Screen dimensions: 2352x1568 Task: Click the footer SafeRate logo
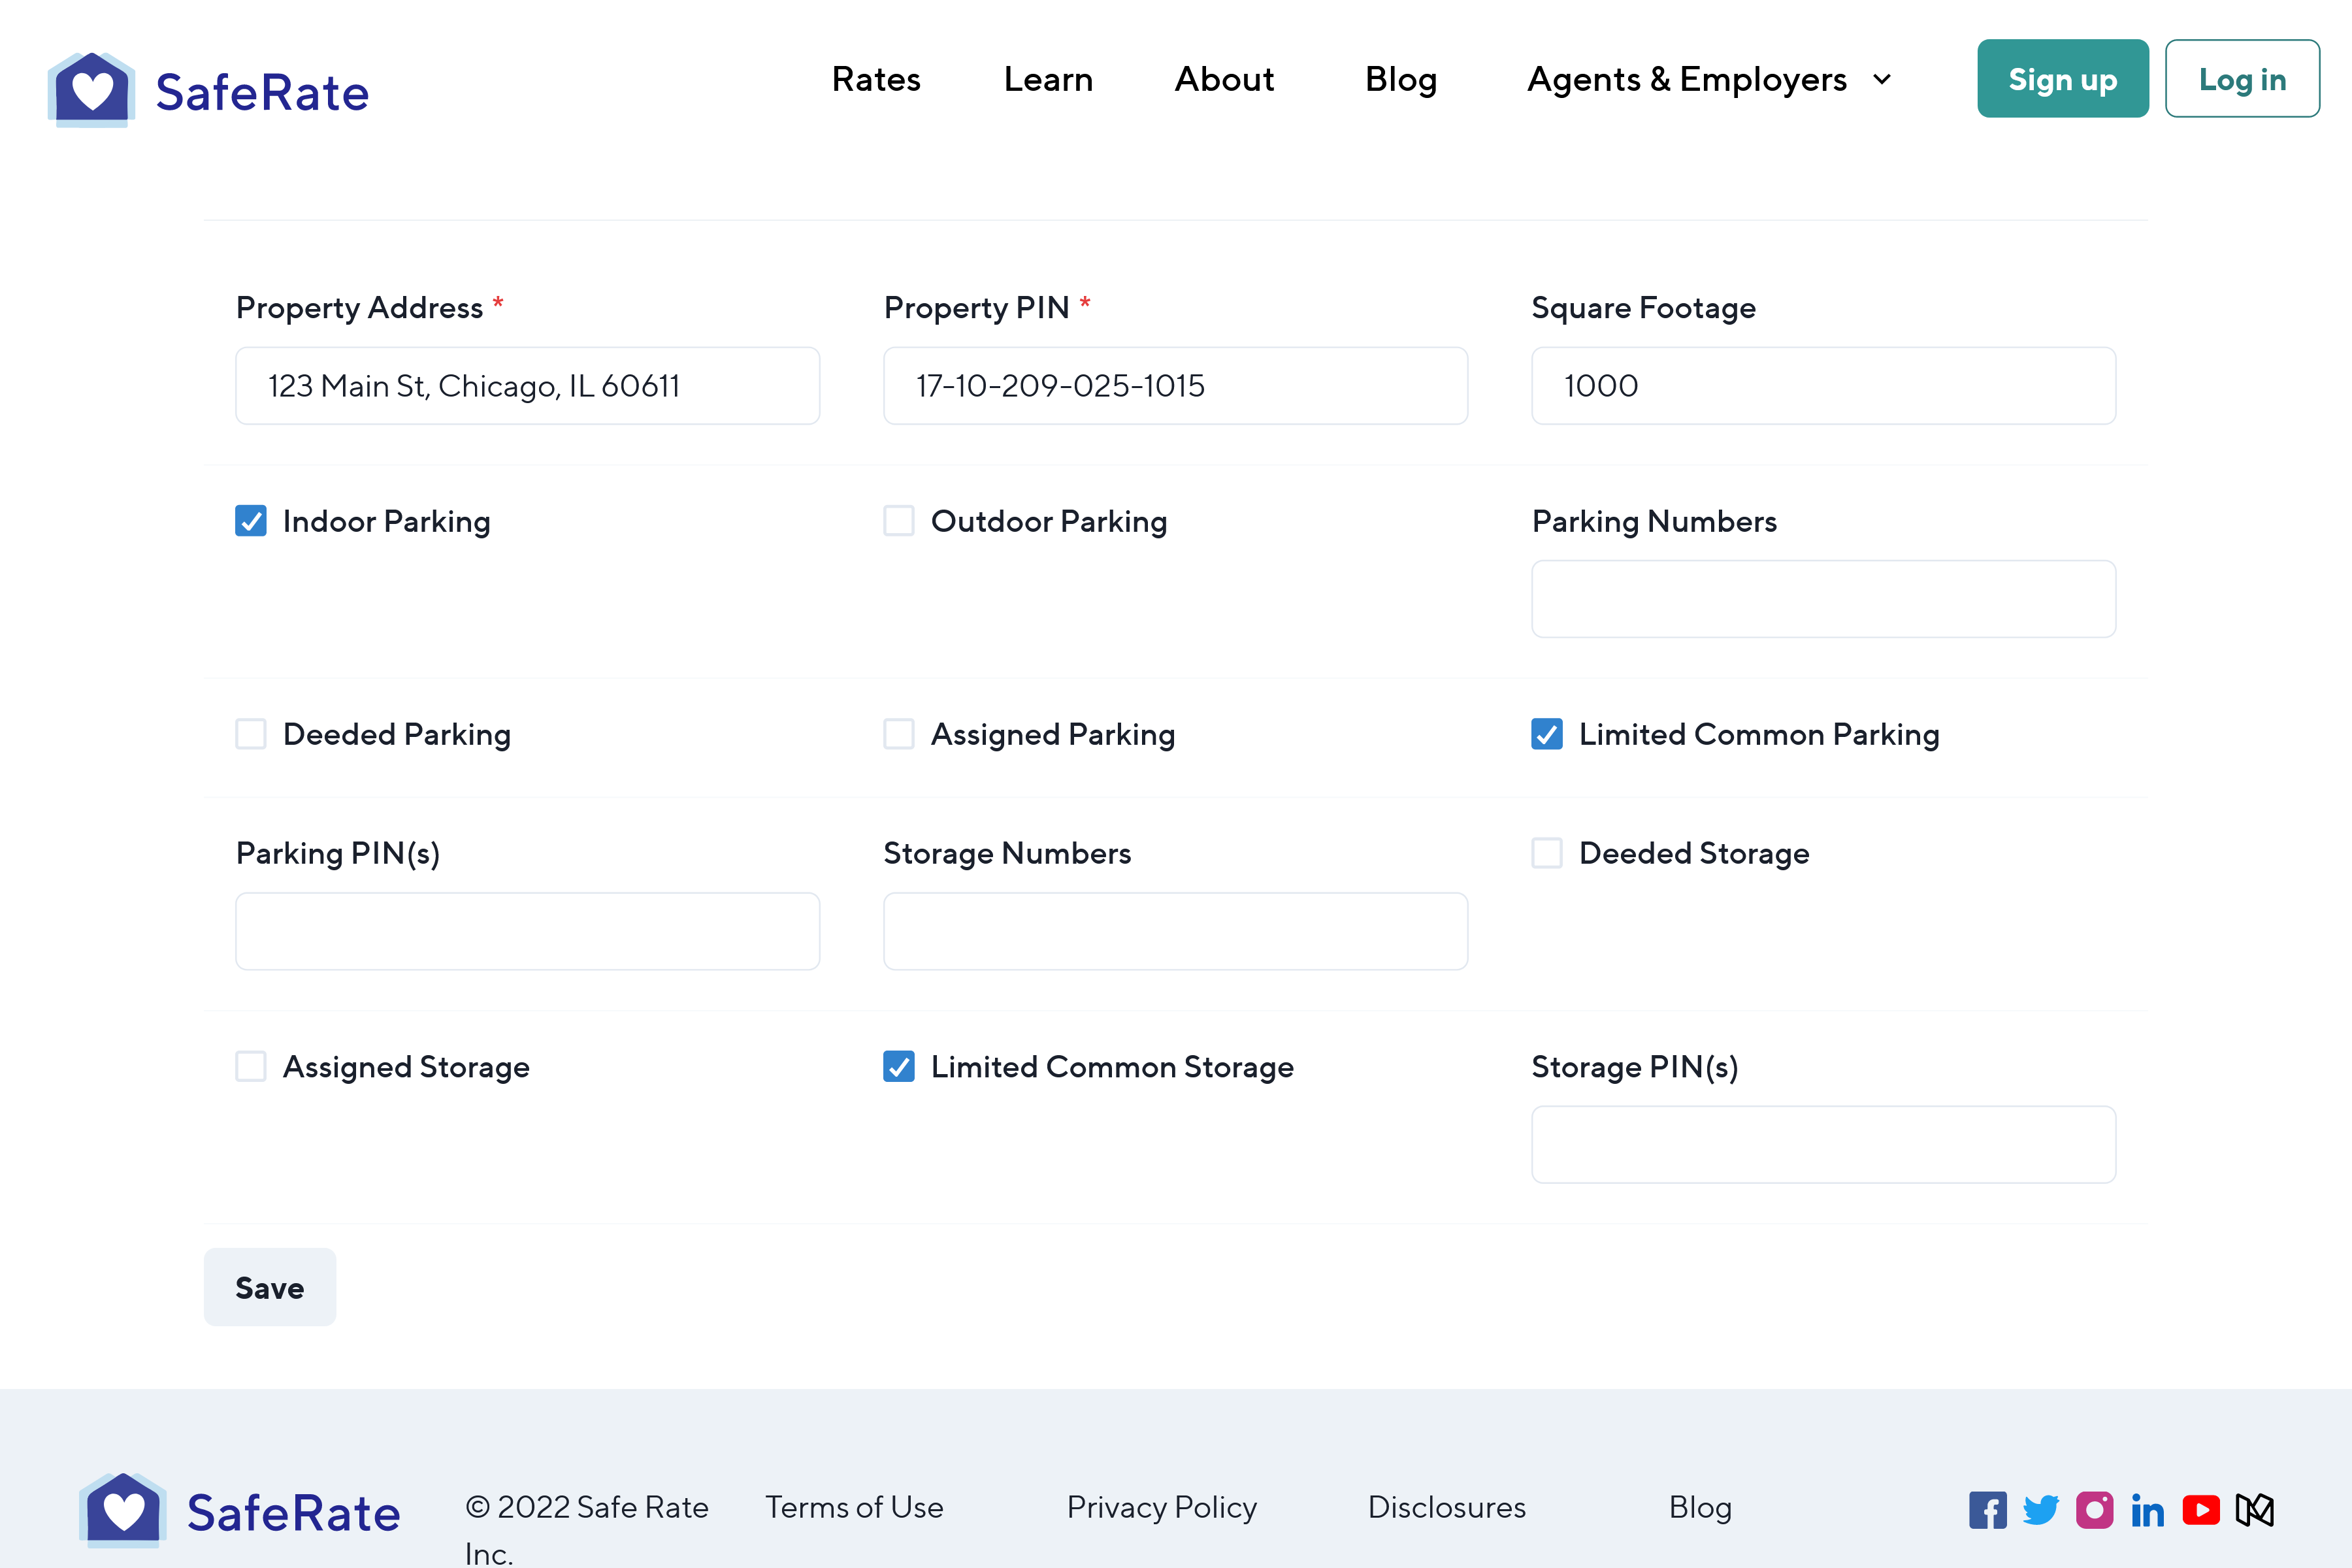(240, 1510)
